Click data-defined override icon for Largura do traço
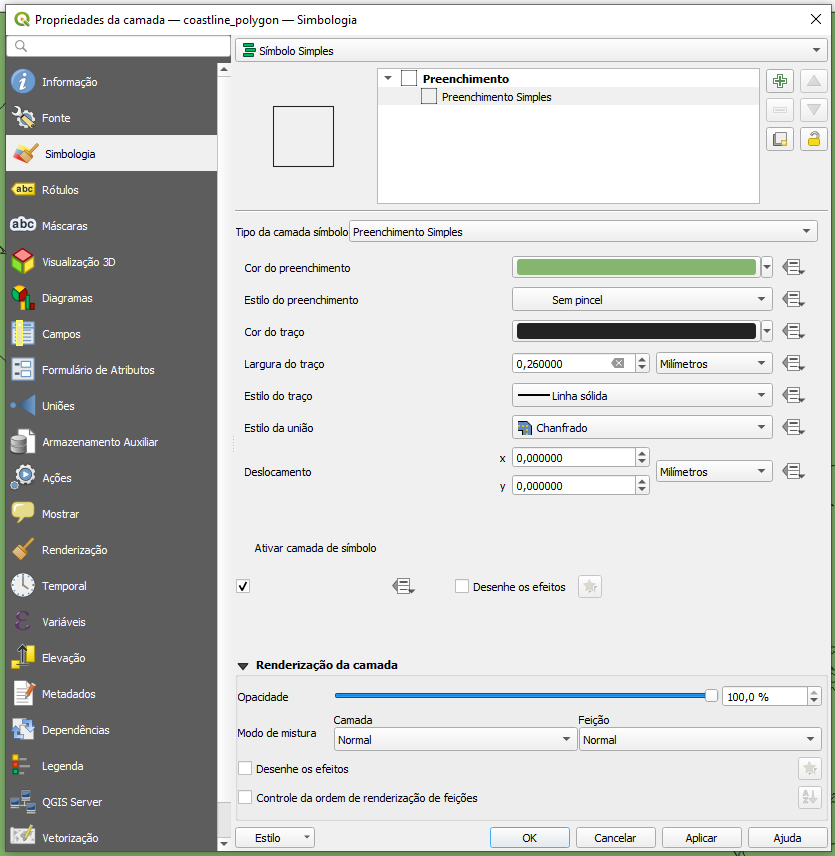This screenshot has height=856, width=835. point(794,363)
